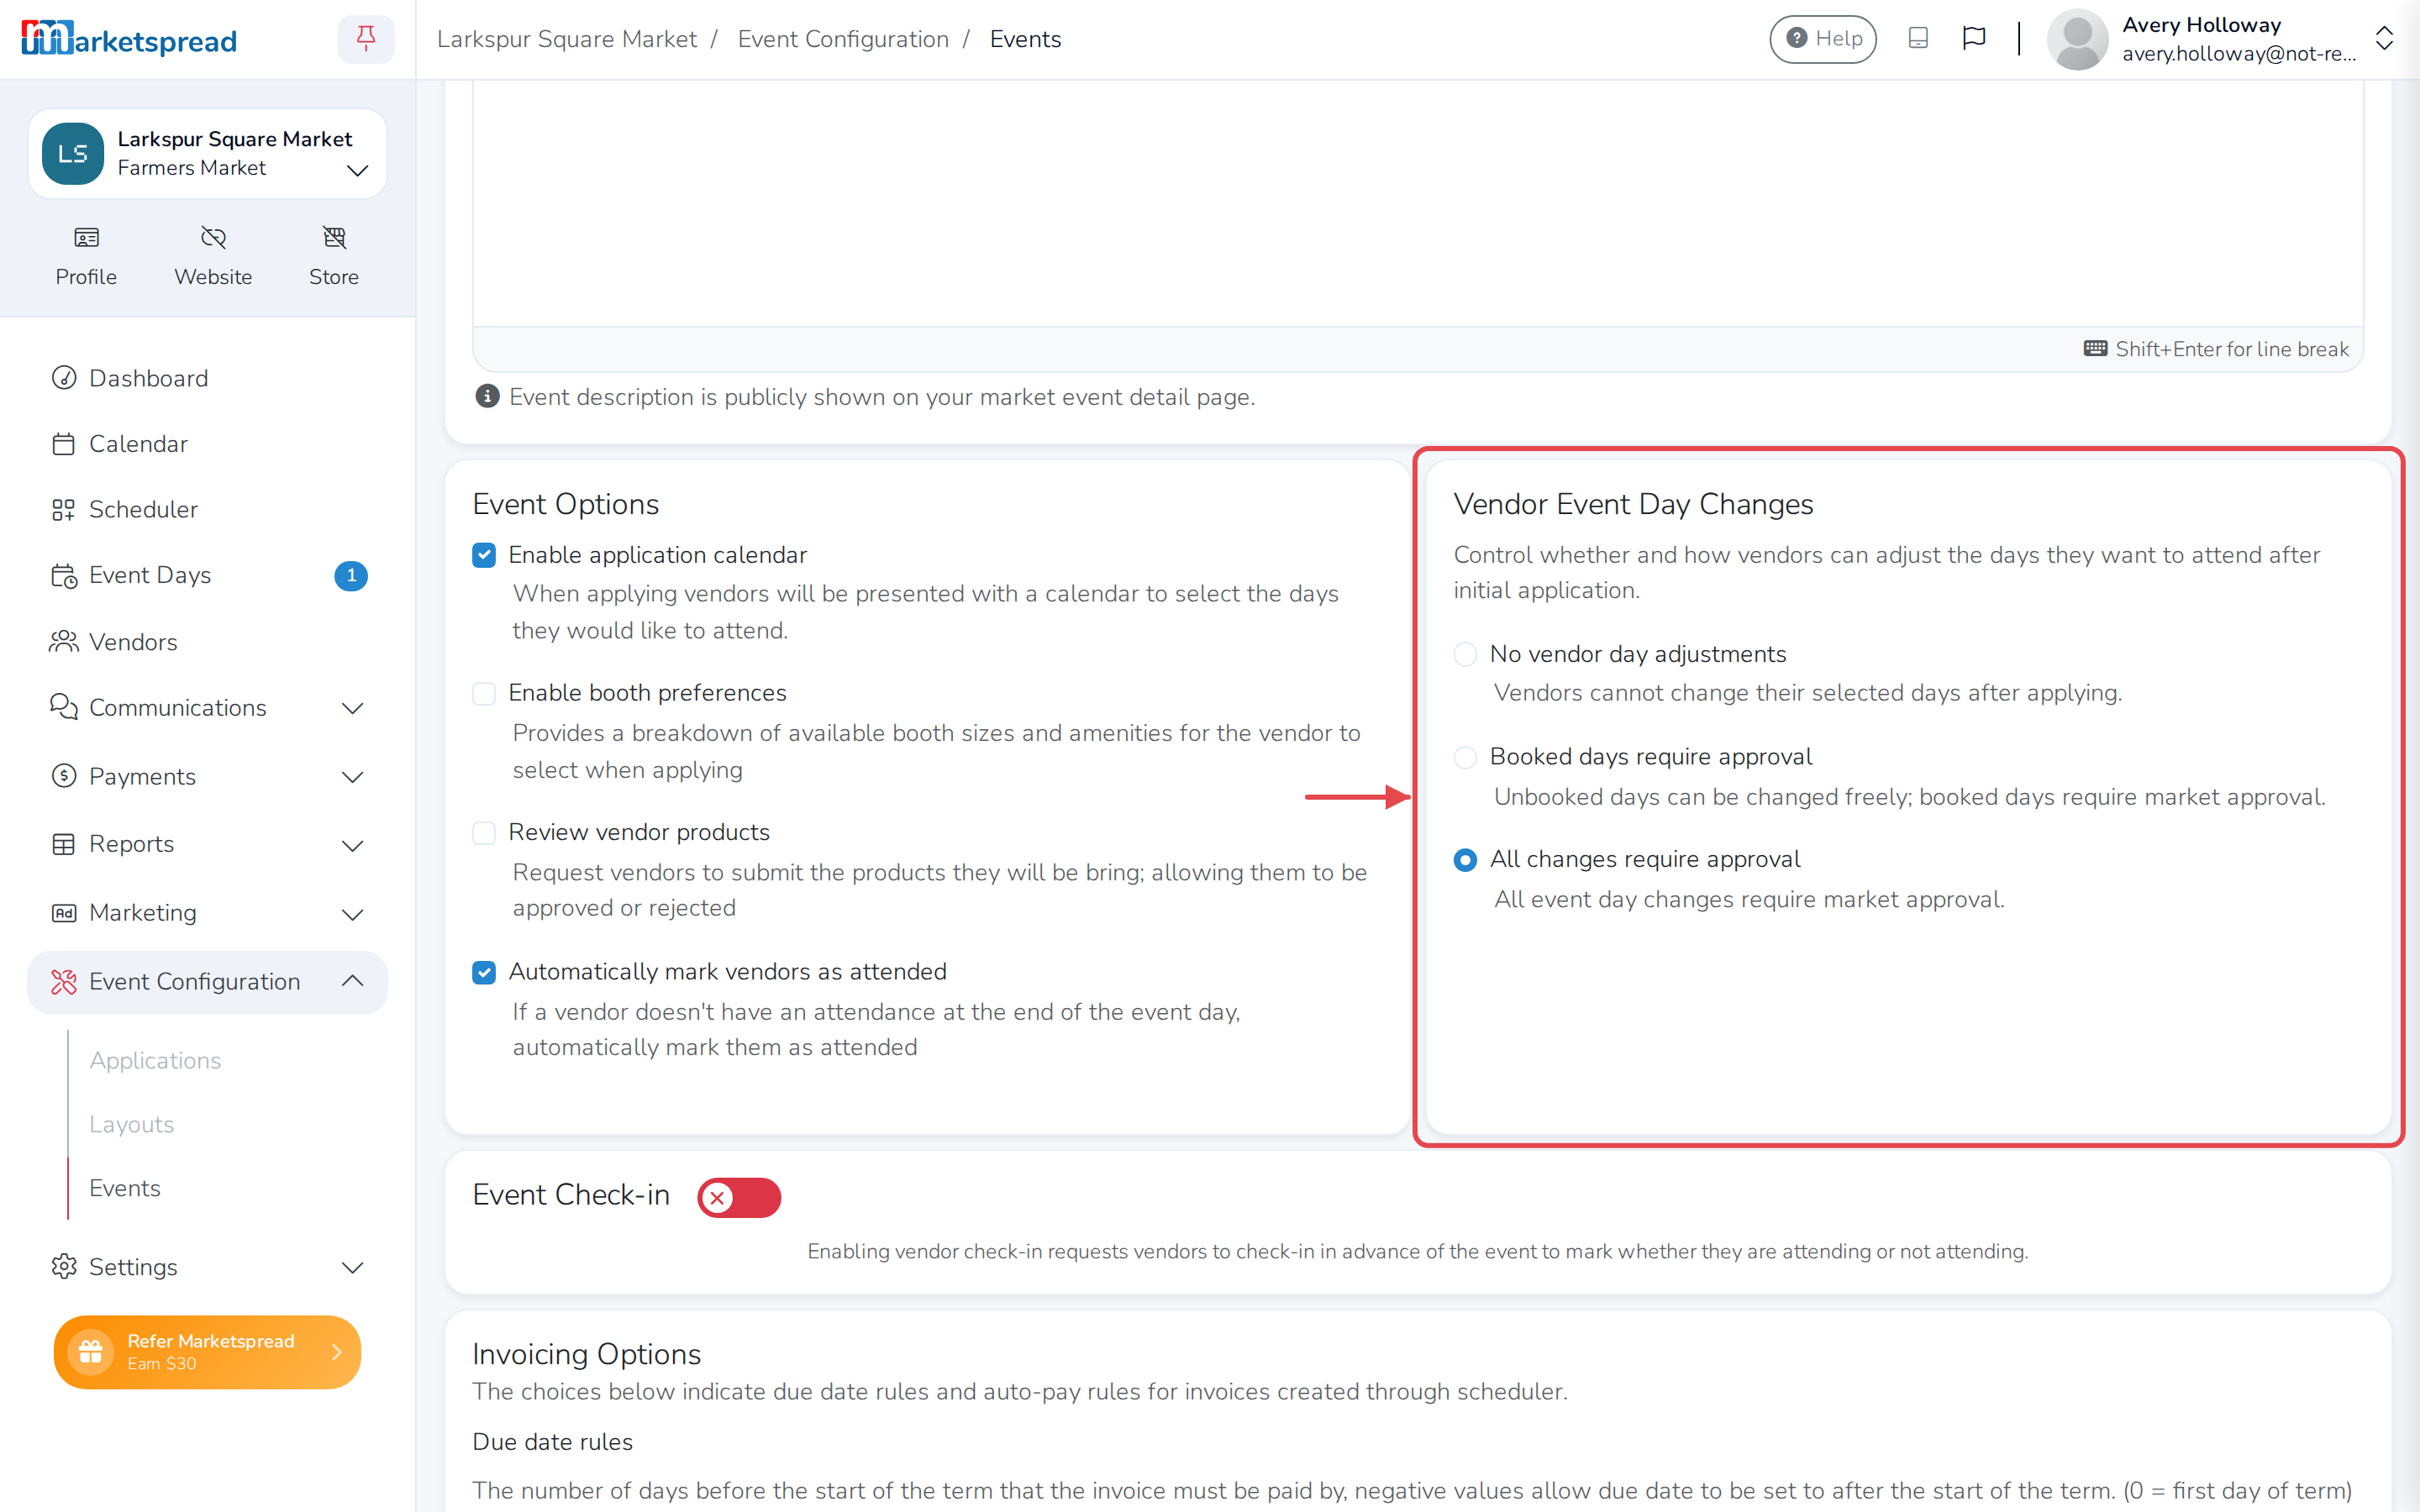Click inside the event description text area
The height and width of the screenshot is (1512, 2420).
[1418, 203]
